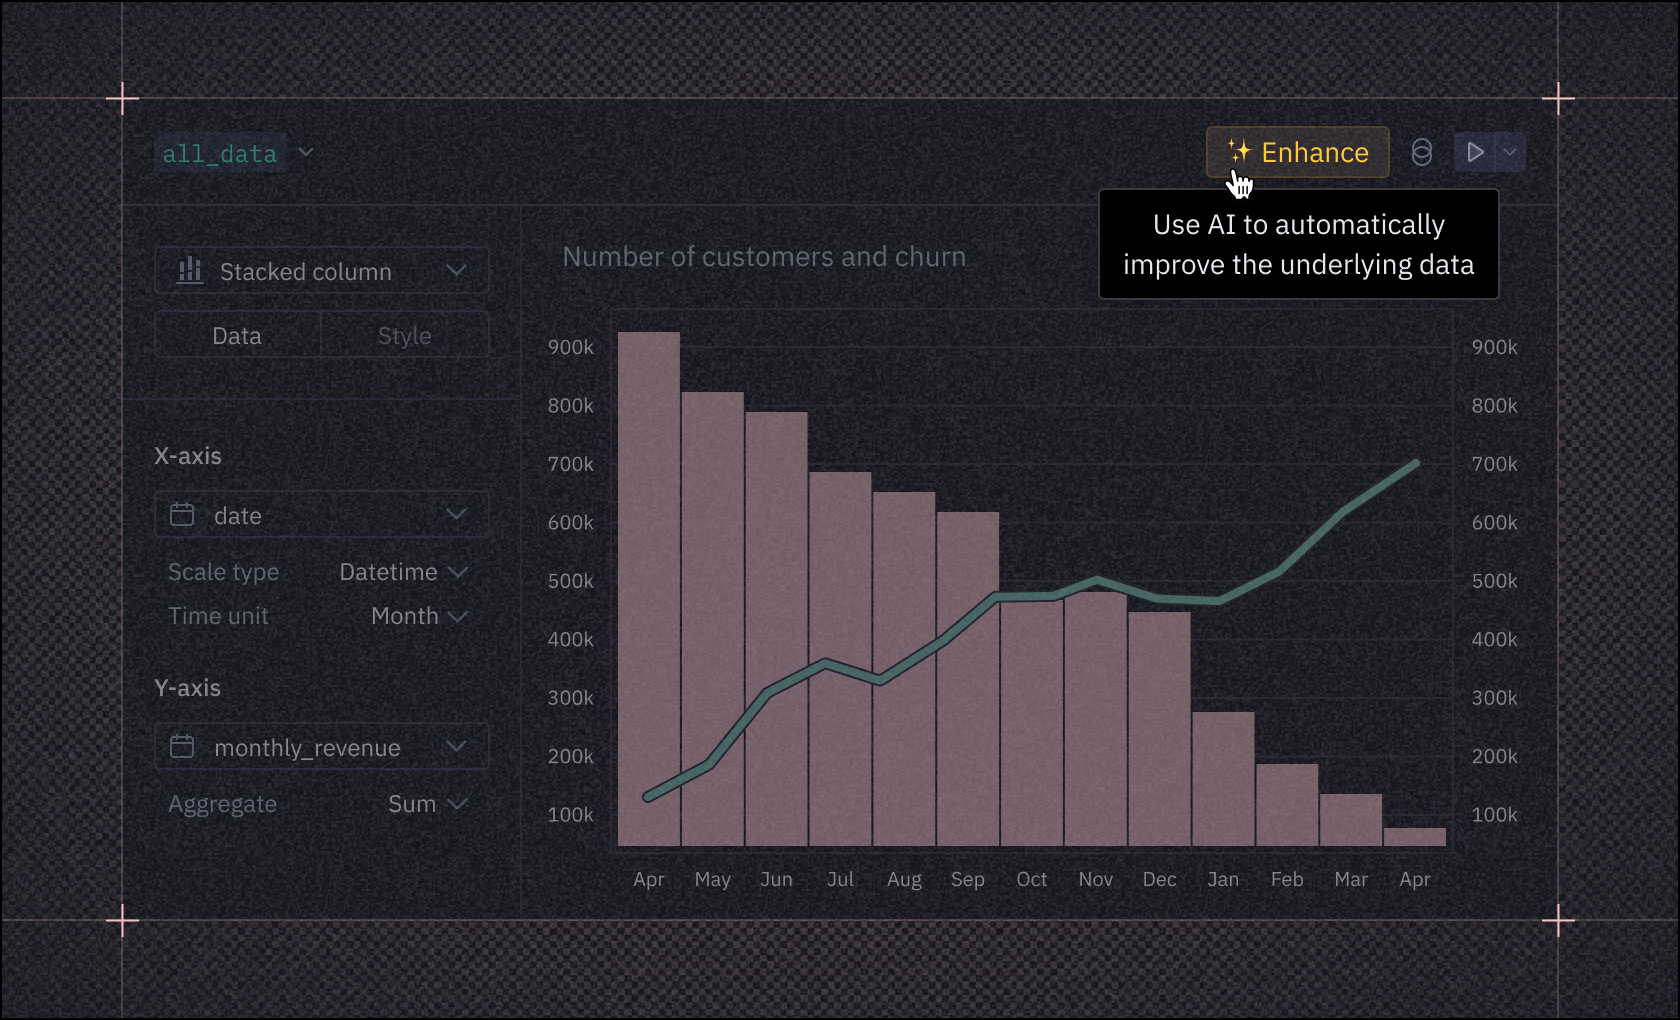Click the all_data table selector
The width and height of the screenshot is (1680, 1020).
(x=220, y=152)
